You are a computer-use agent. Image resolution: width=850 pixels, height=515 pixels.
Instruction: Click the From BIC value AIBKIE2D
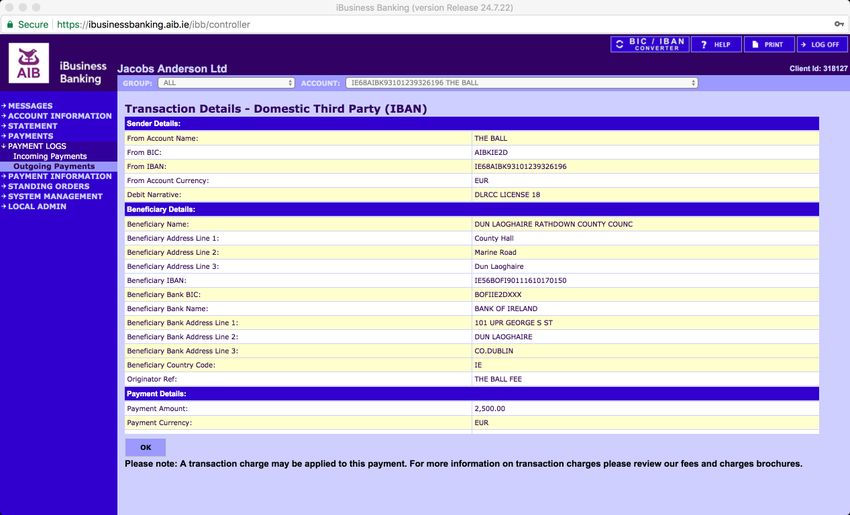(491, 152)
